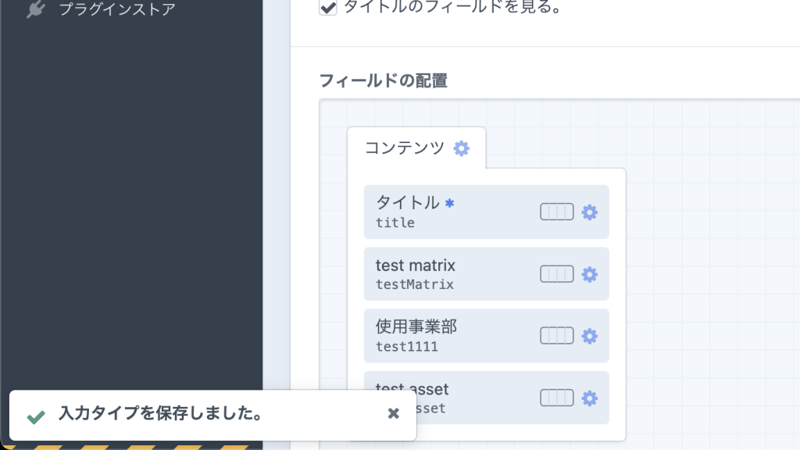Screen dimensions: 800x450
Task: Open the プラグインストア sidebar link
Action: 117,10
